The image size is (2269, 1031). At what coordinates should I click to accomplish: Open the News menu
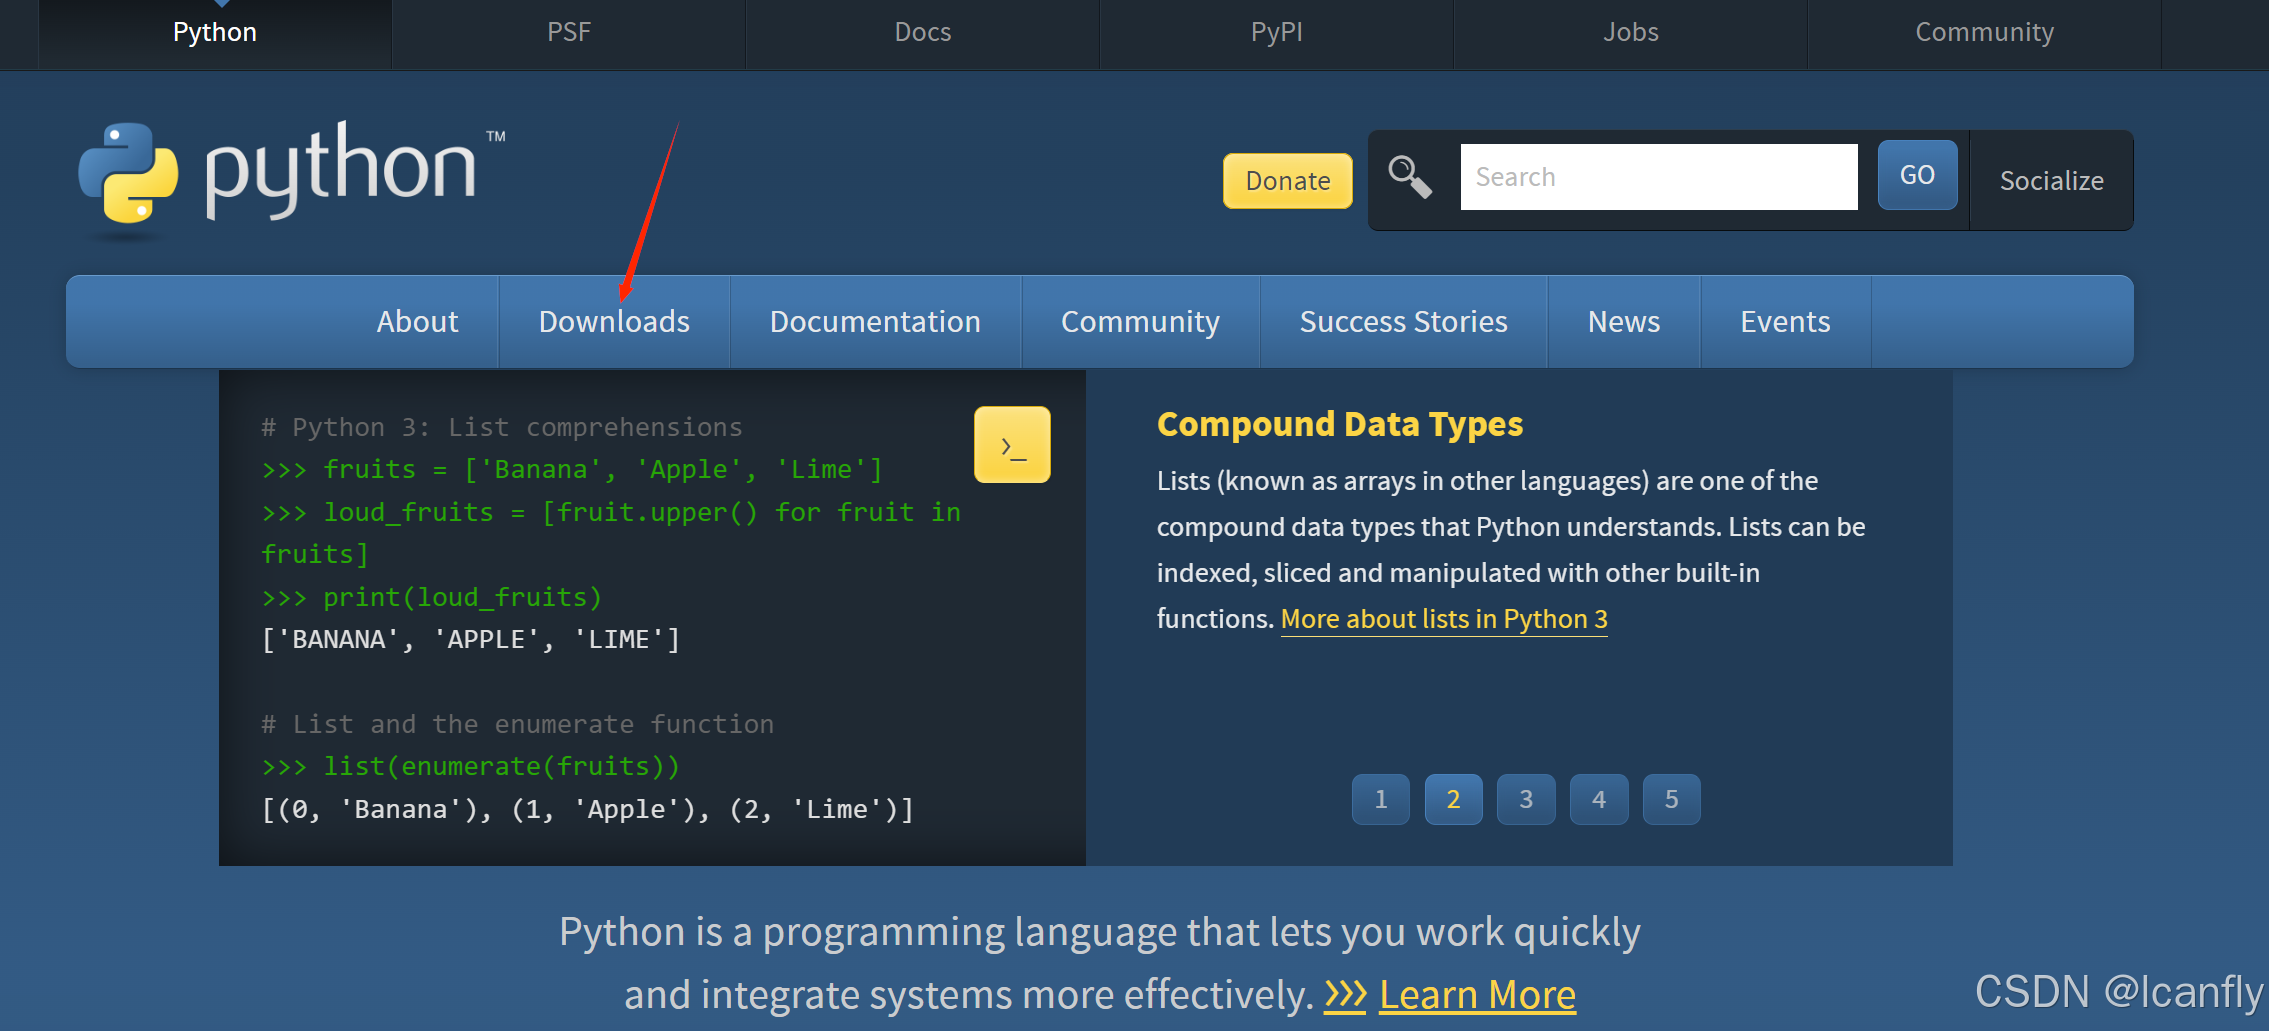click(1624, 322)
